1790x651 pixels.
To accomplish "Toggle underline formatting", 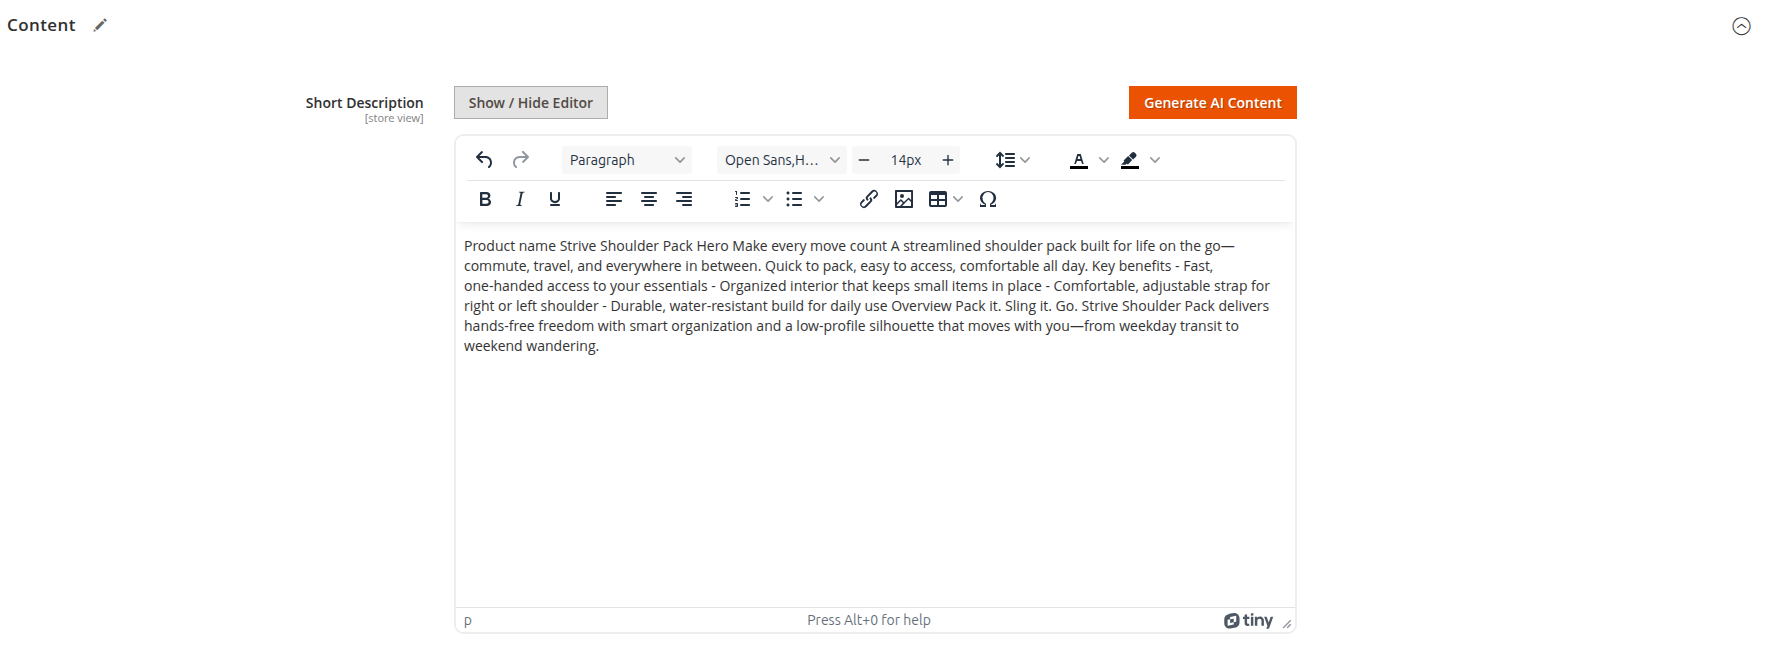I will (x=555, y=199).
